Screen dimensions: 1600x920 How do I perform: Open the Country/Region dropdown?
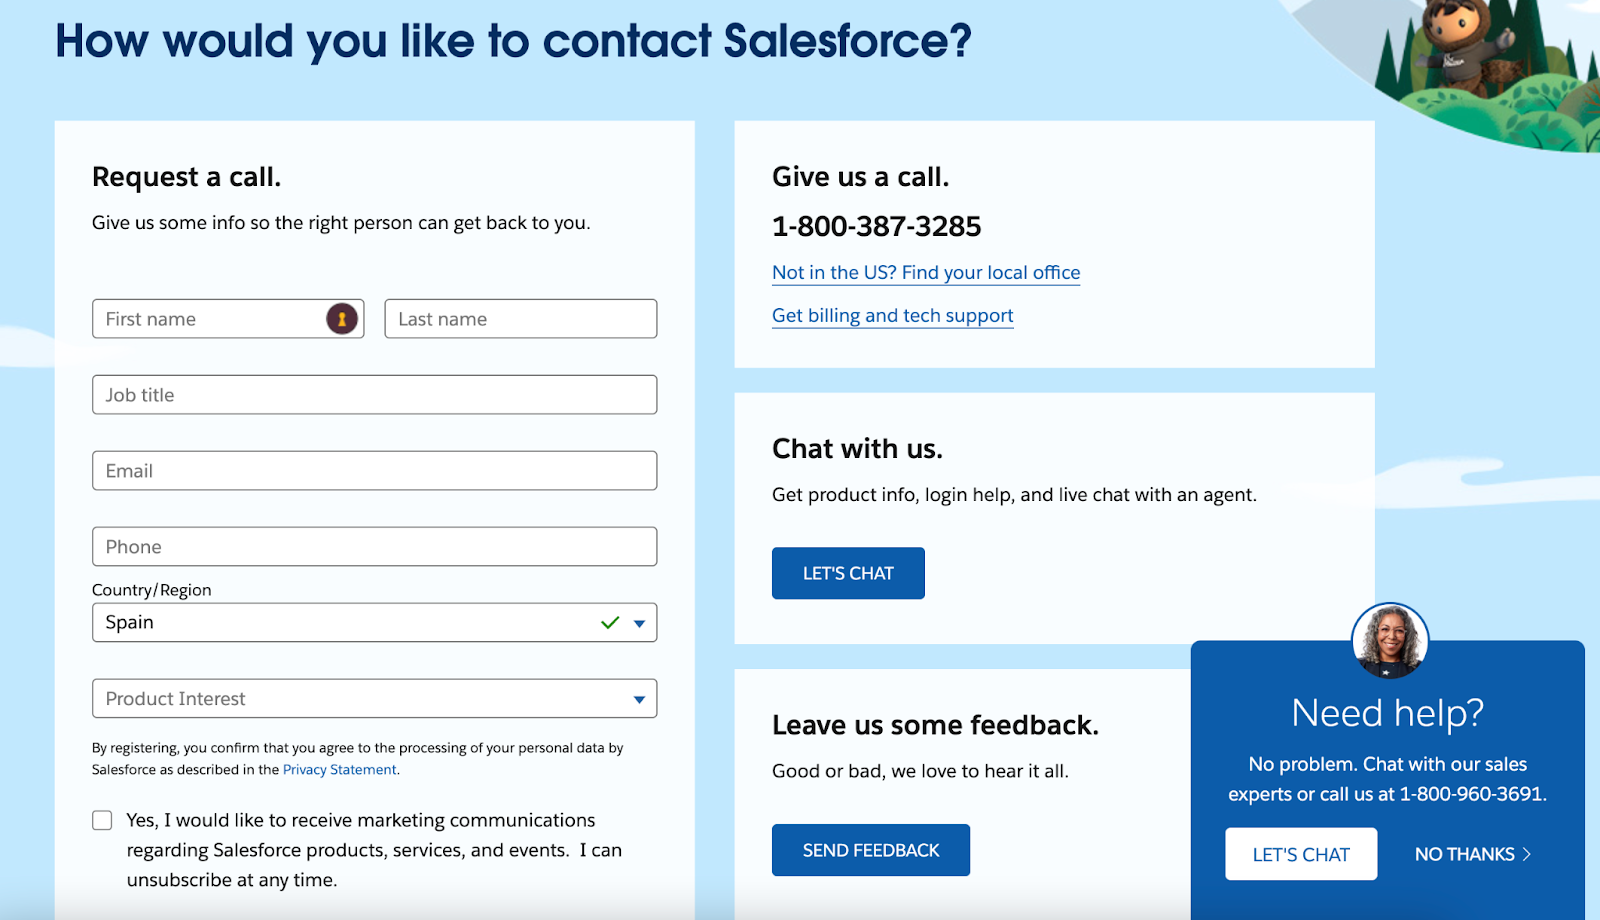pos(374,622)
